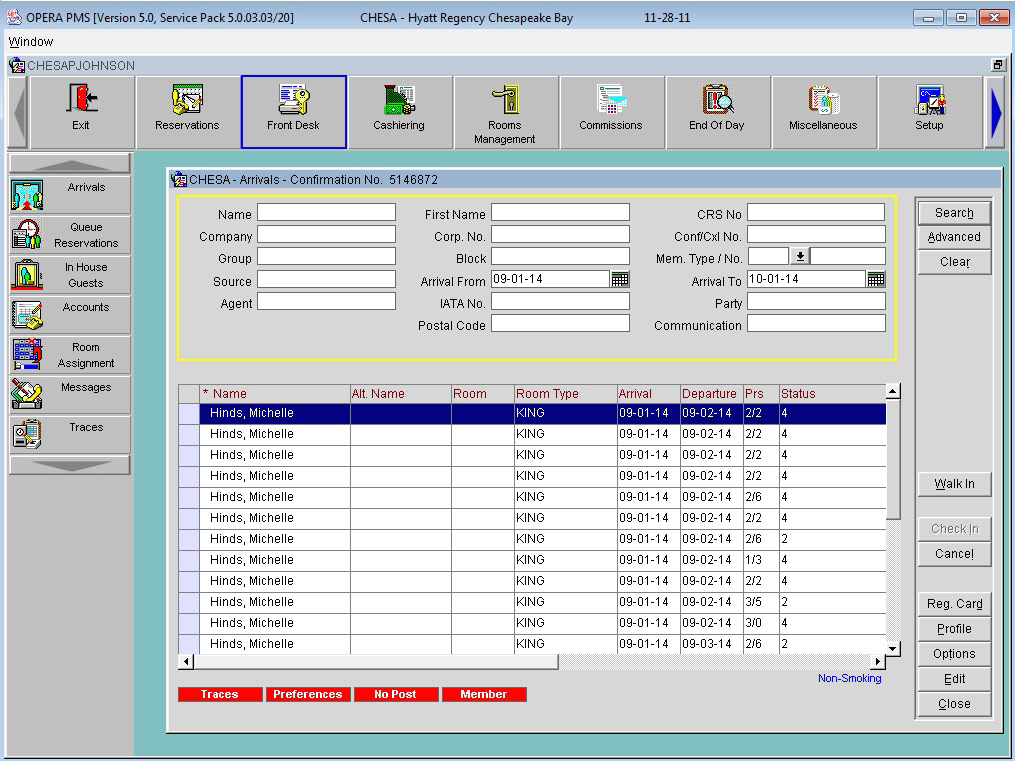Open Traces in the sidebar
1015x761 pixels.
point(70,435)
